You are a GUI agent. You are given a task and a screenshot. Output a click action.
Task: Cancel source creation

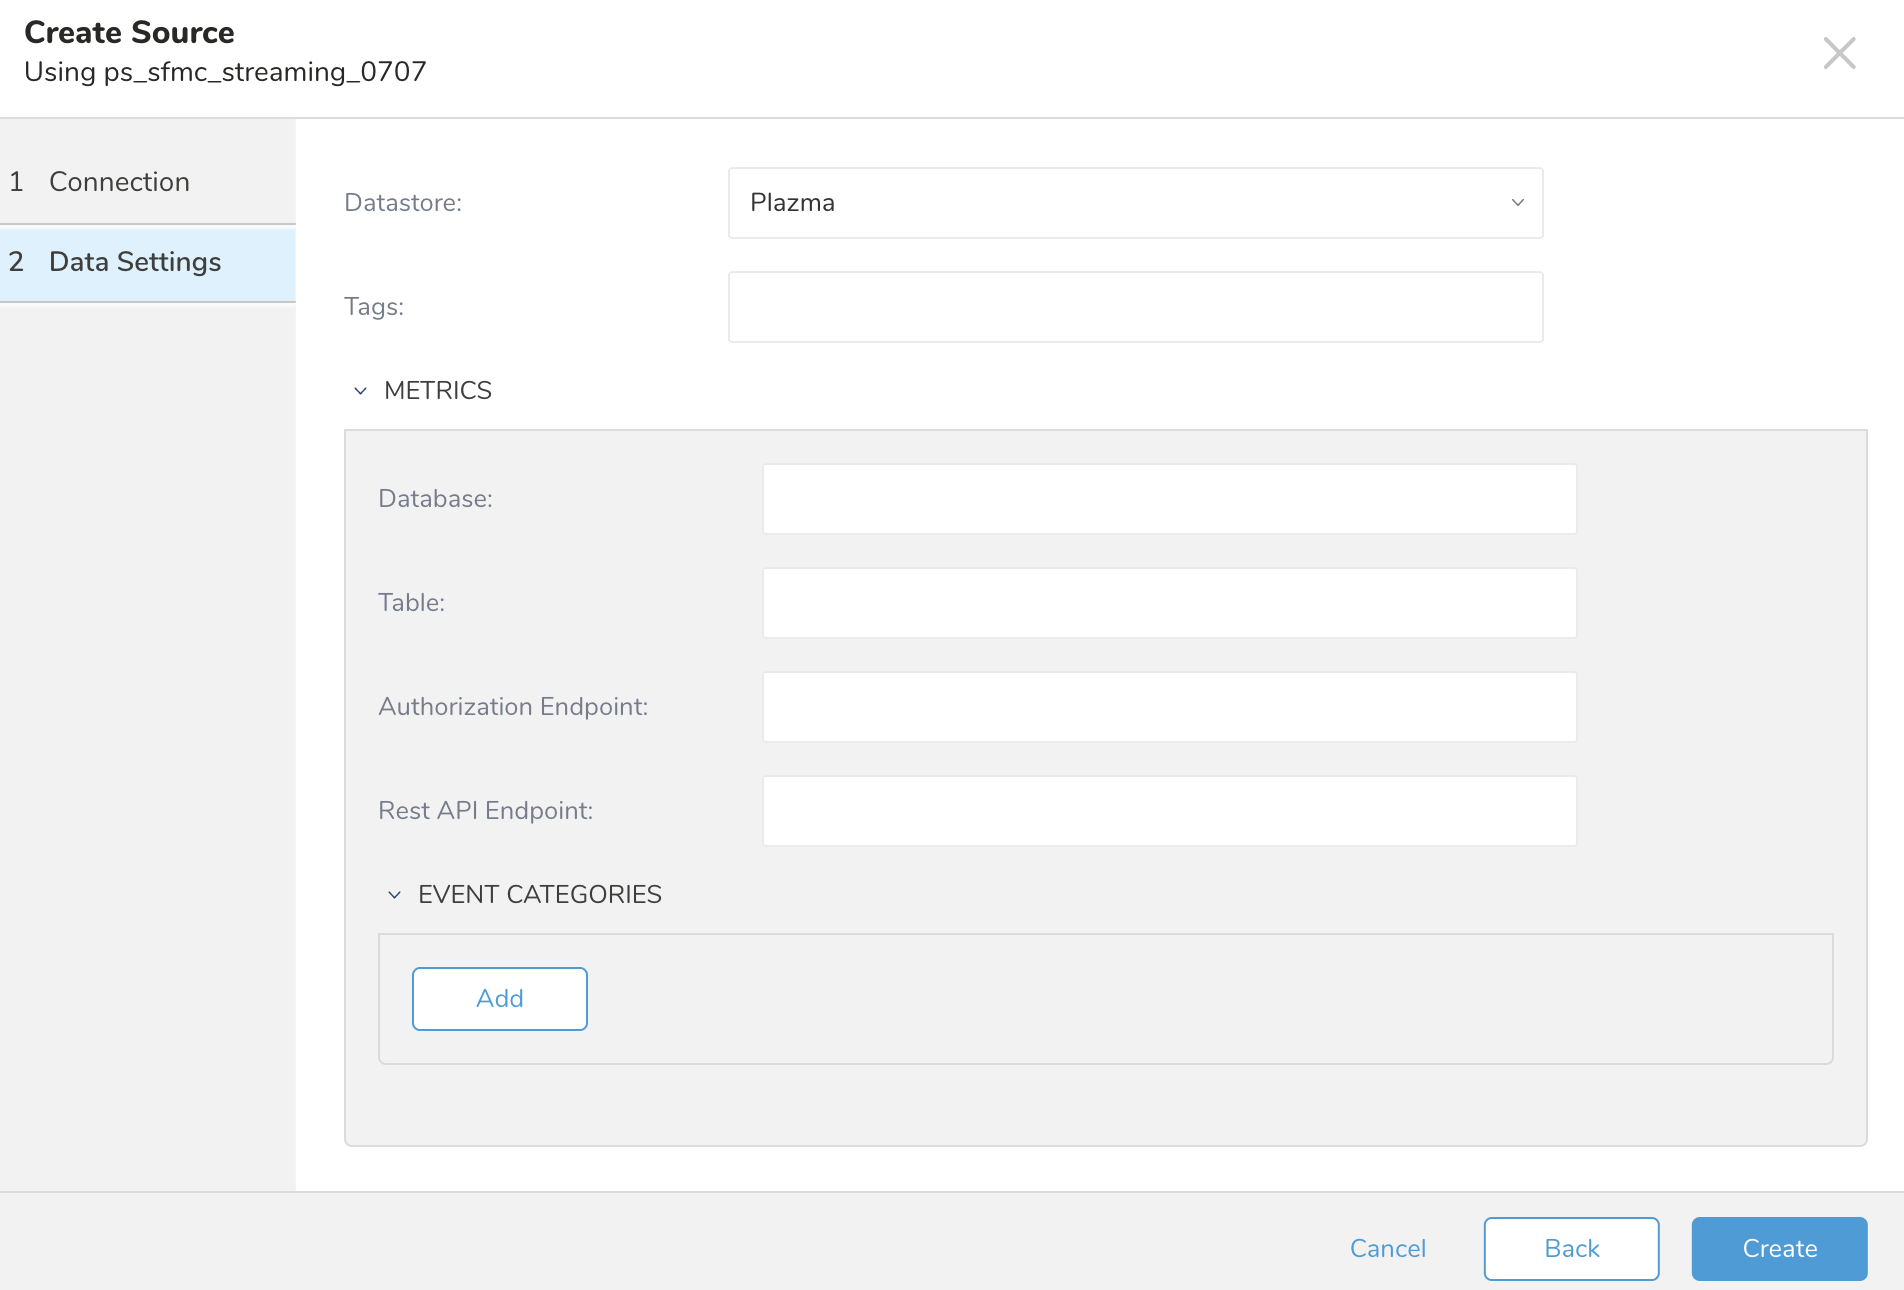1387,1249
